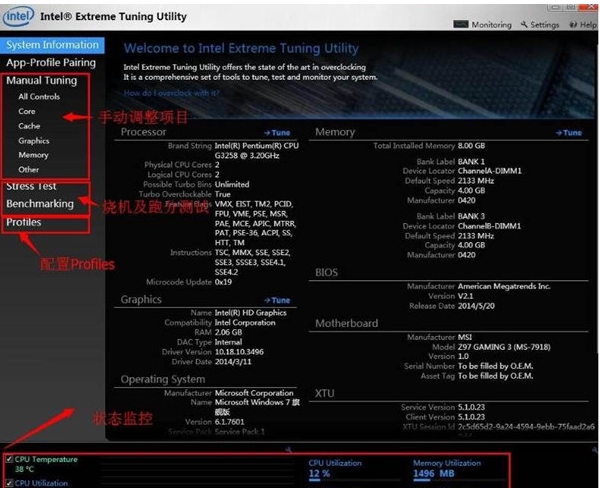This screenshot has width=600, height=488.
Task: Select All Controls under Manual Tuning
Action: tap(39, 96)
